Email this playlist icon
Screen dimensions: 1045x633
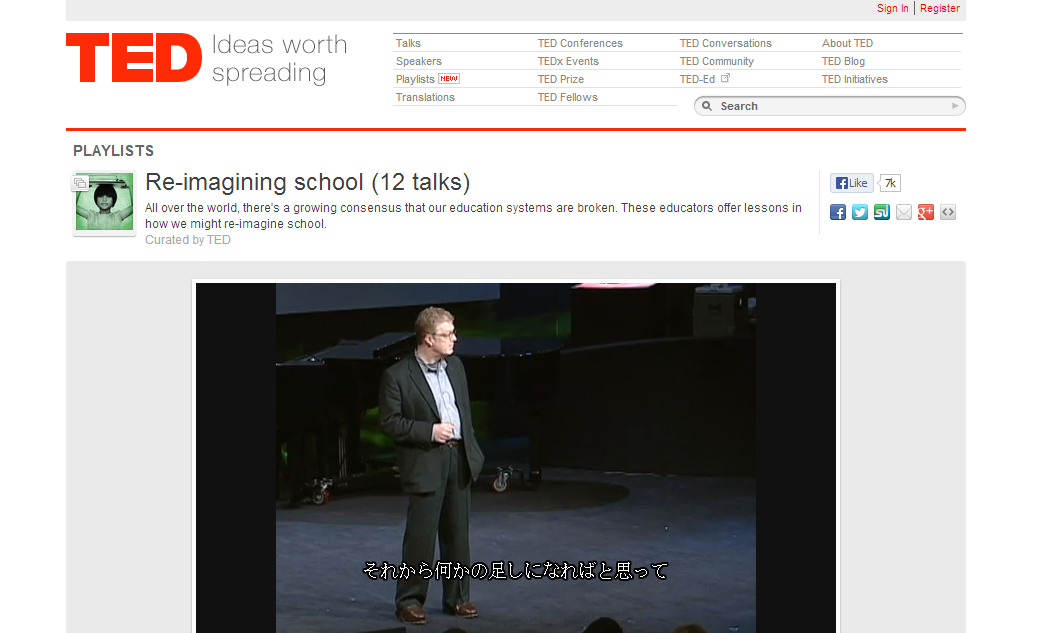tap(904, 213)
